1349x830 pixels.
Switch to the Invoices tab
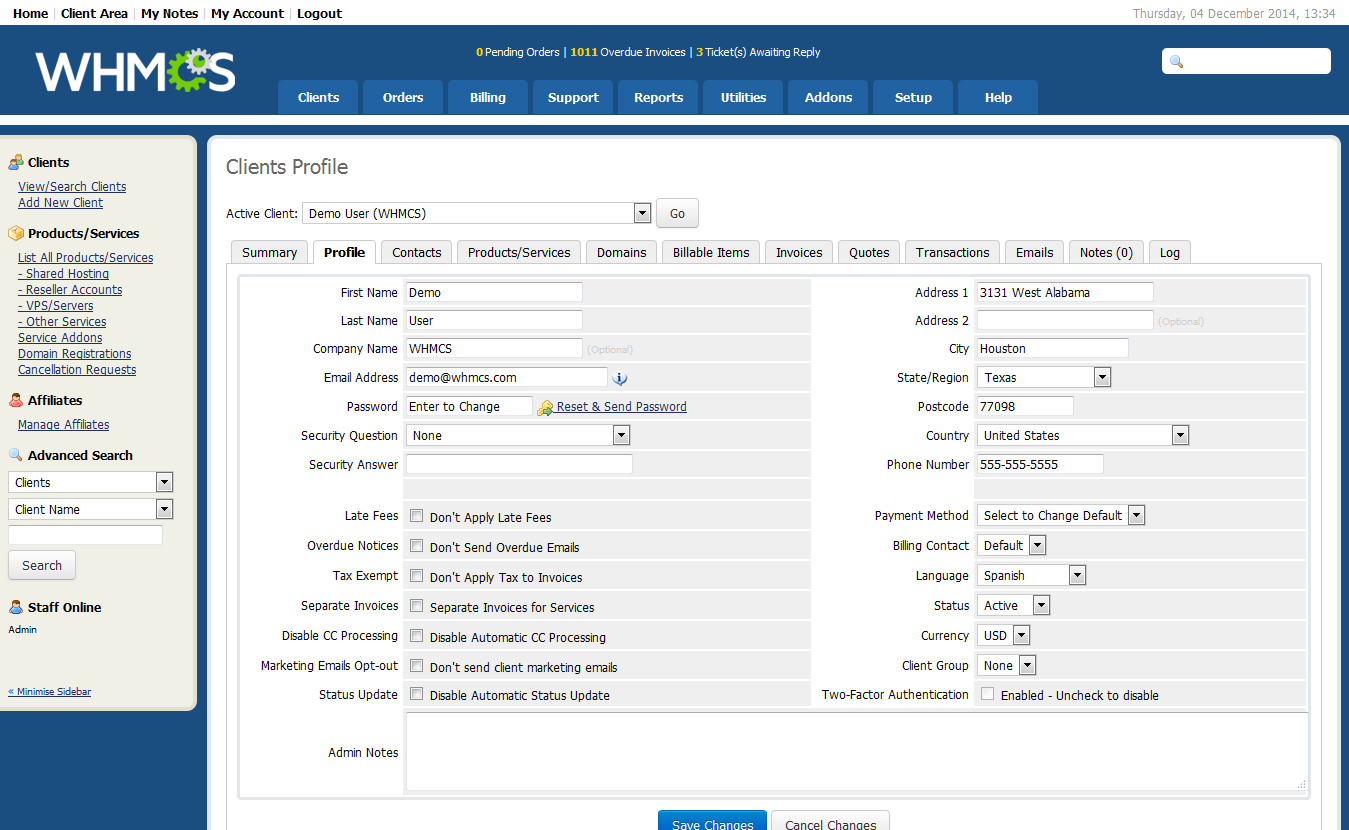coord(799,252)
